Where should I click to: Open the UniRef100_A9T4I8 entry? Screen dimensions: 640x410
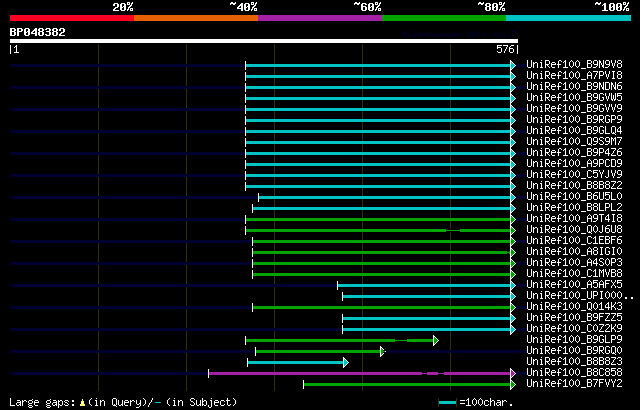[x=574, y=219]
